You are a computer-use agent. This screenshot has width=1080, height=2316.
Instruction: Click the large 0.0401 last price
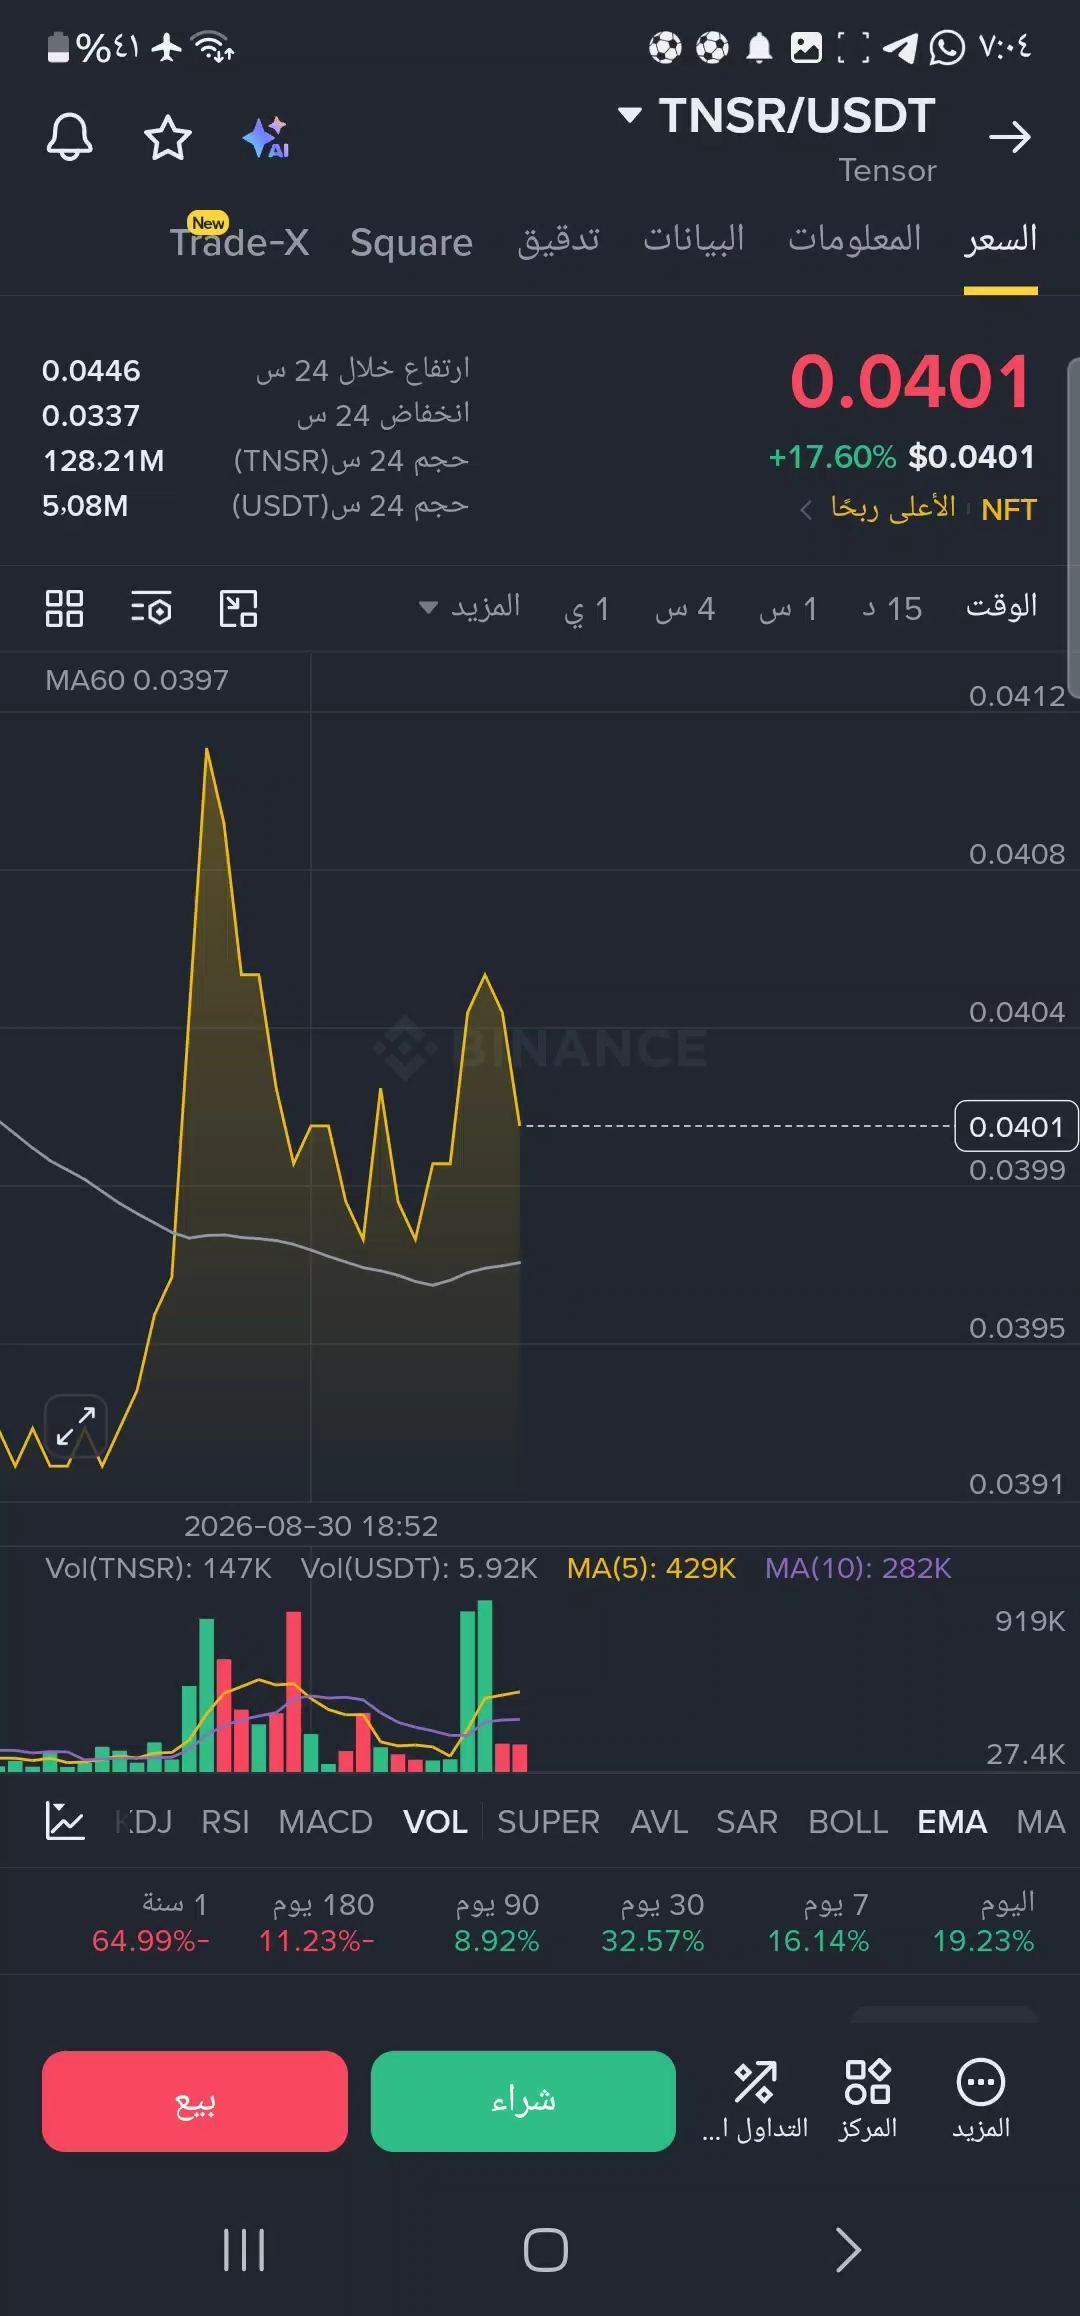[x=910, y=382]
